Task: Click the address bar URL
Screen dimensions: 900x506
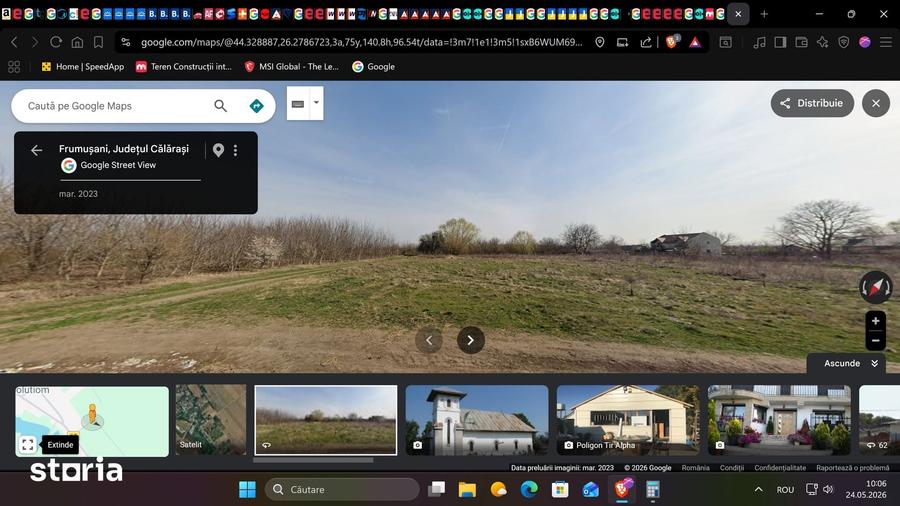Action: 361,42
